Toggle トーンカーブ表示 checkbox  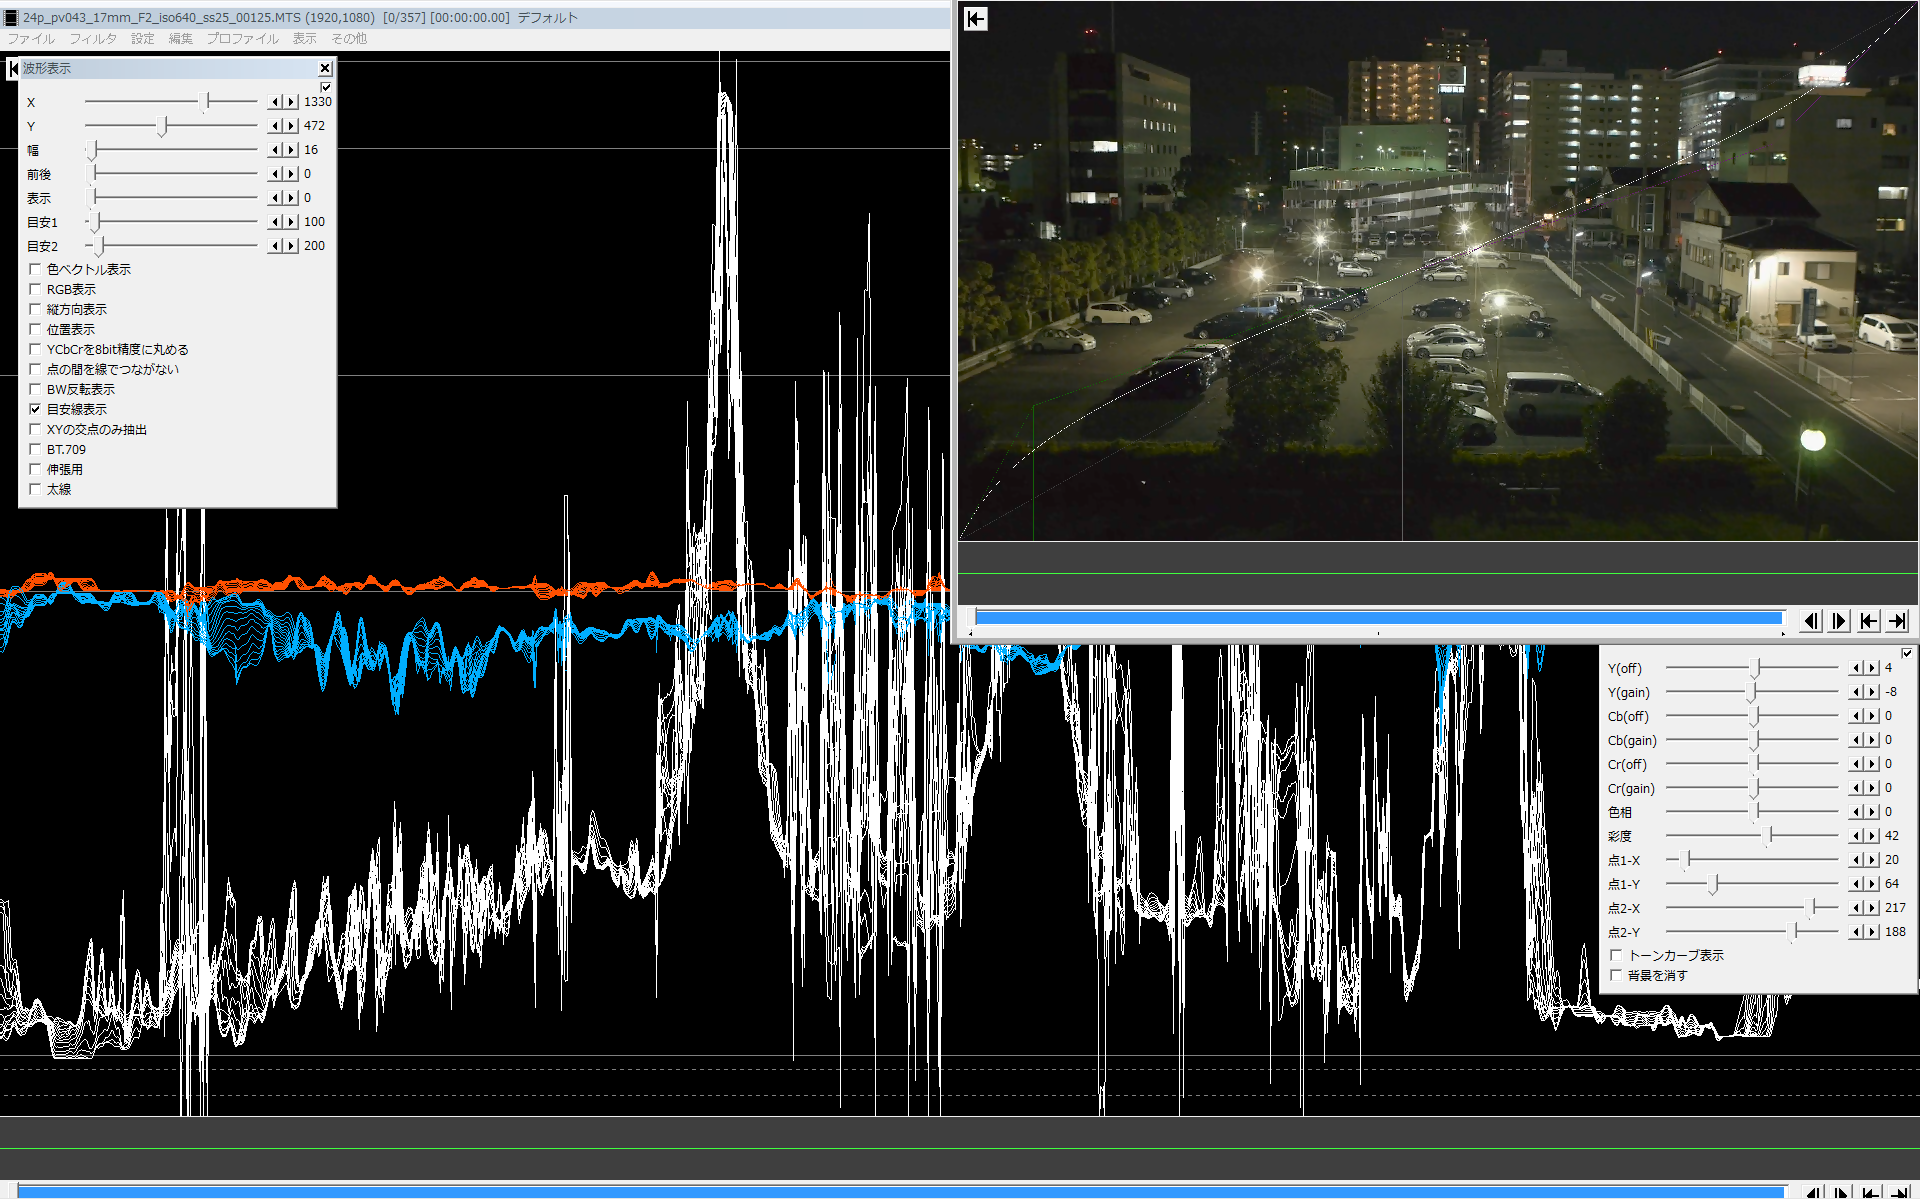click(x=1616, y=955)
